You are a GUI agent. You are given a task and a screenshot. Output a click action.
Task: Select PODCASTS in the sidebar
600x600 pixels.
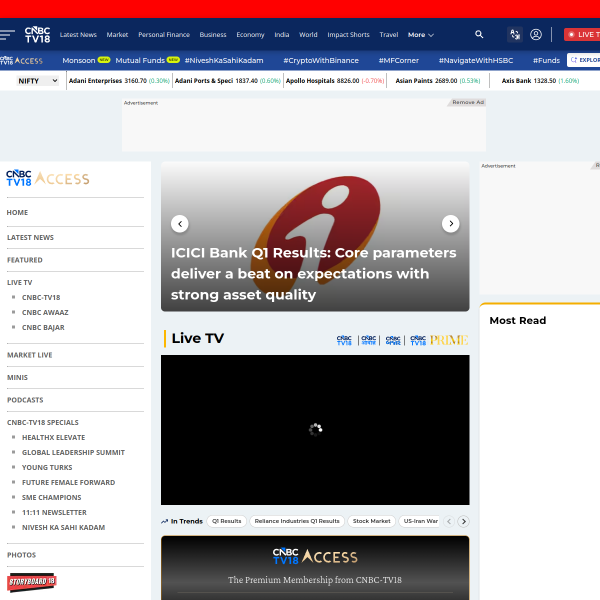(x=25, y=400)
